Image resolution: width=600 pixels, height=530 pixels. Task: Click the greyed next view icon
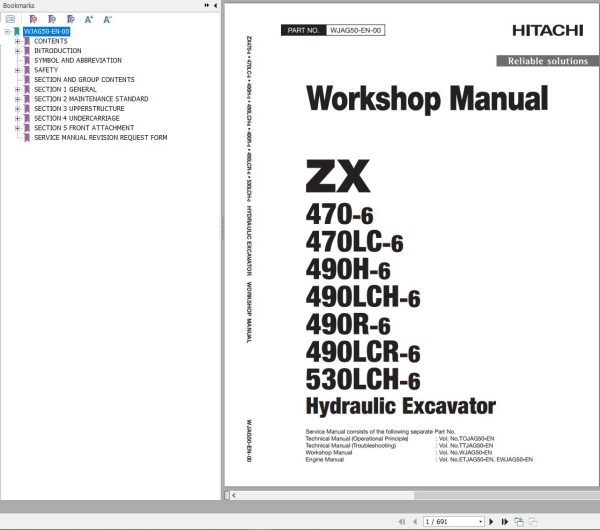[x=533, y=522]
